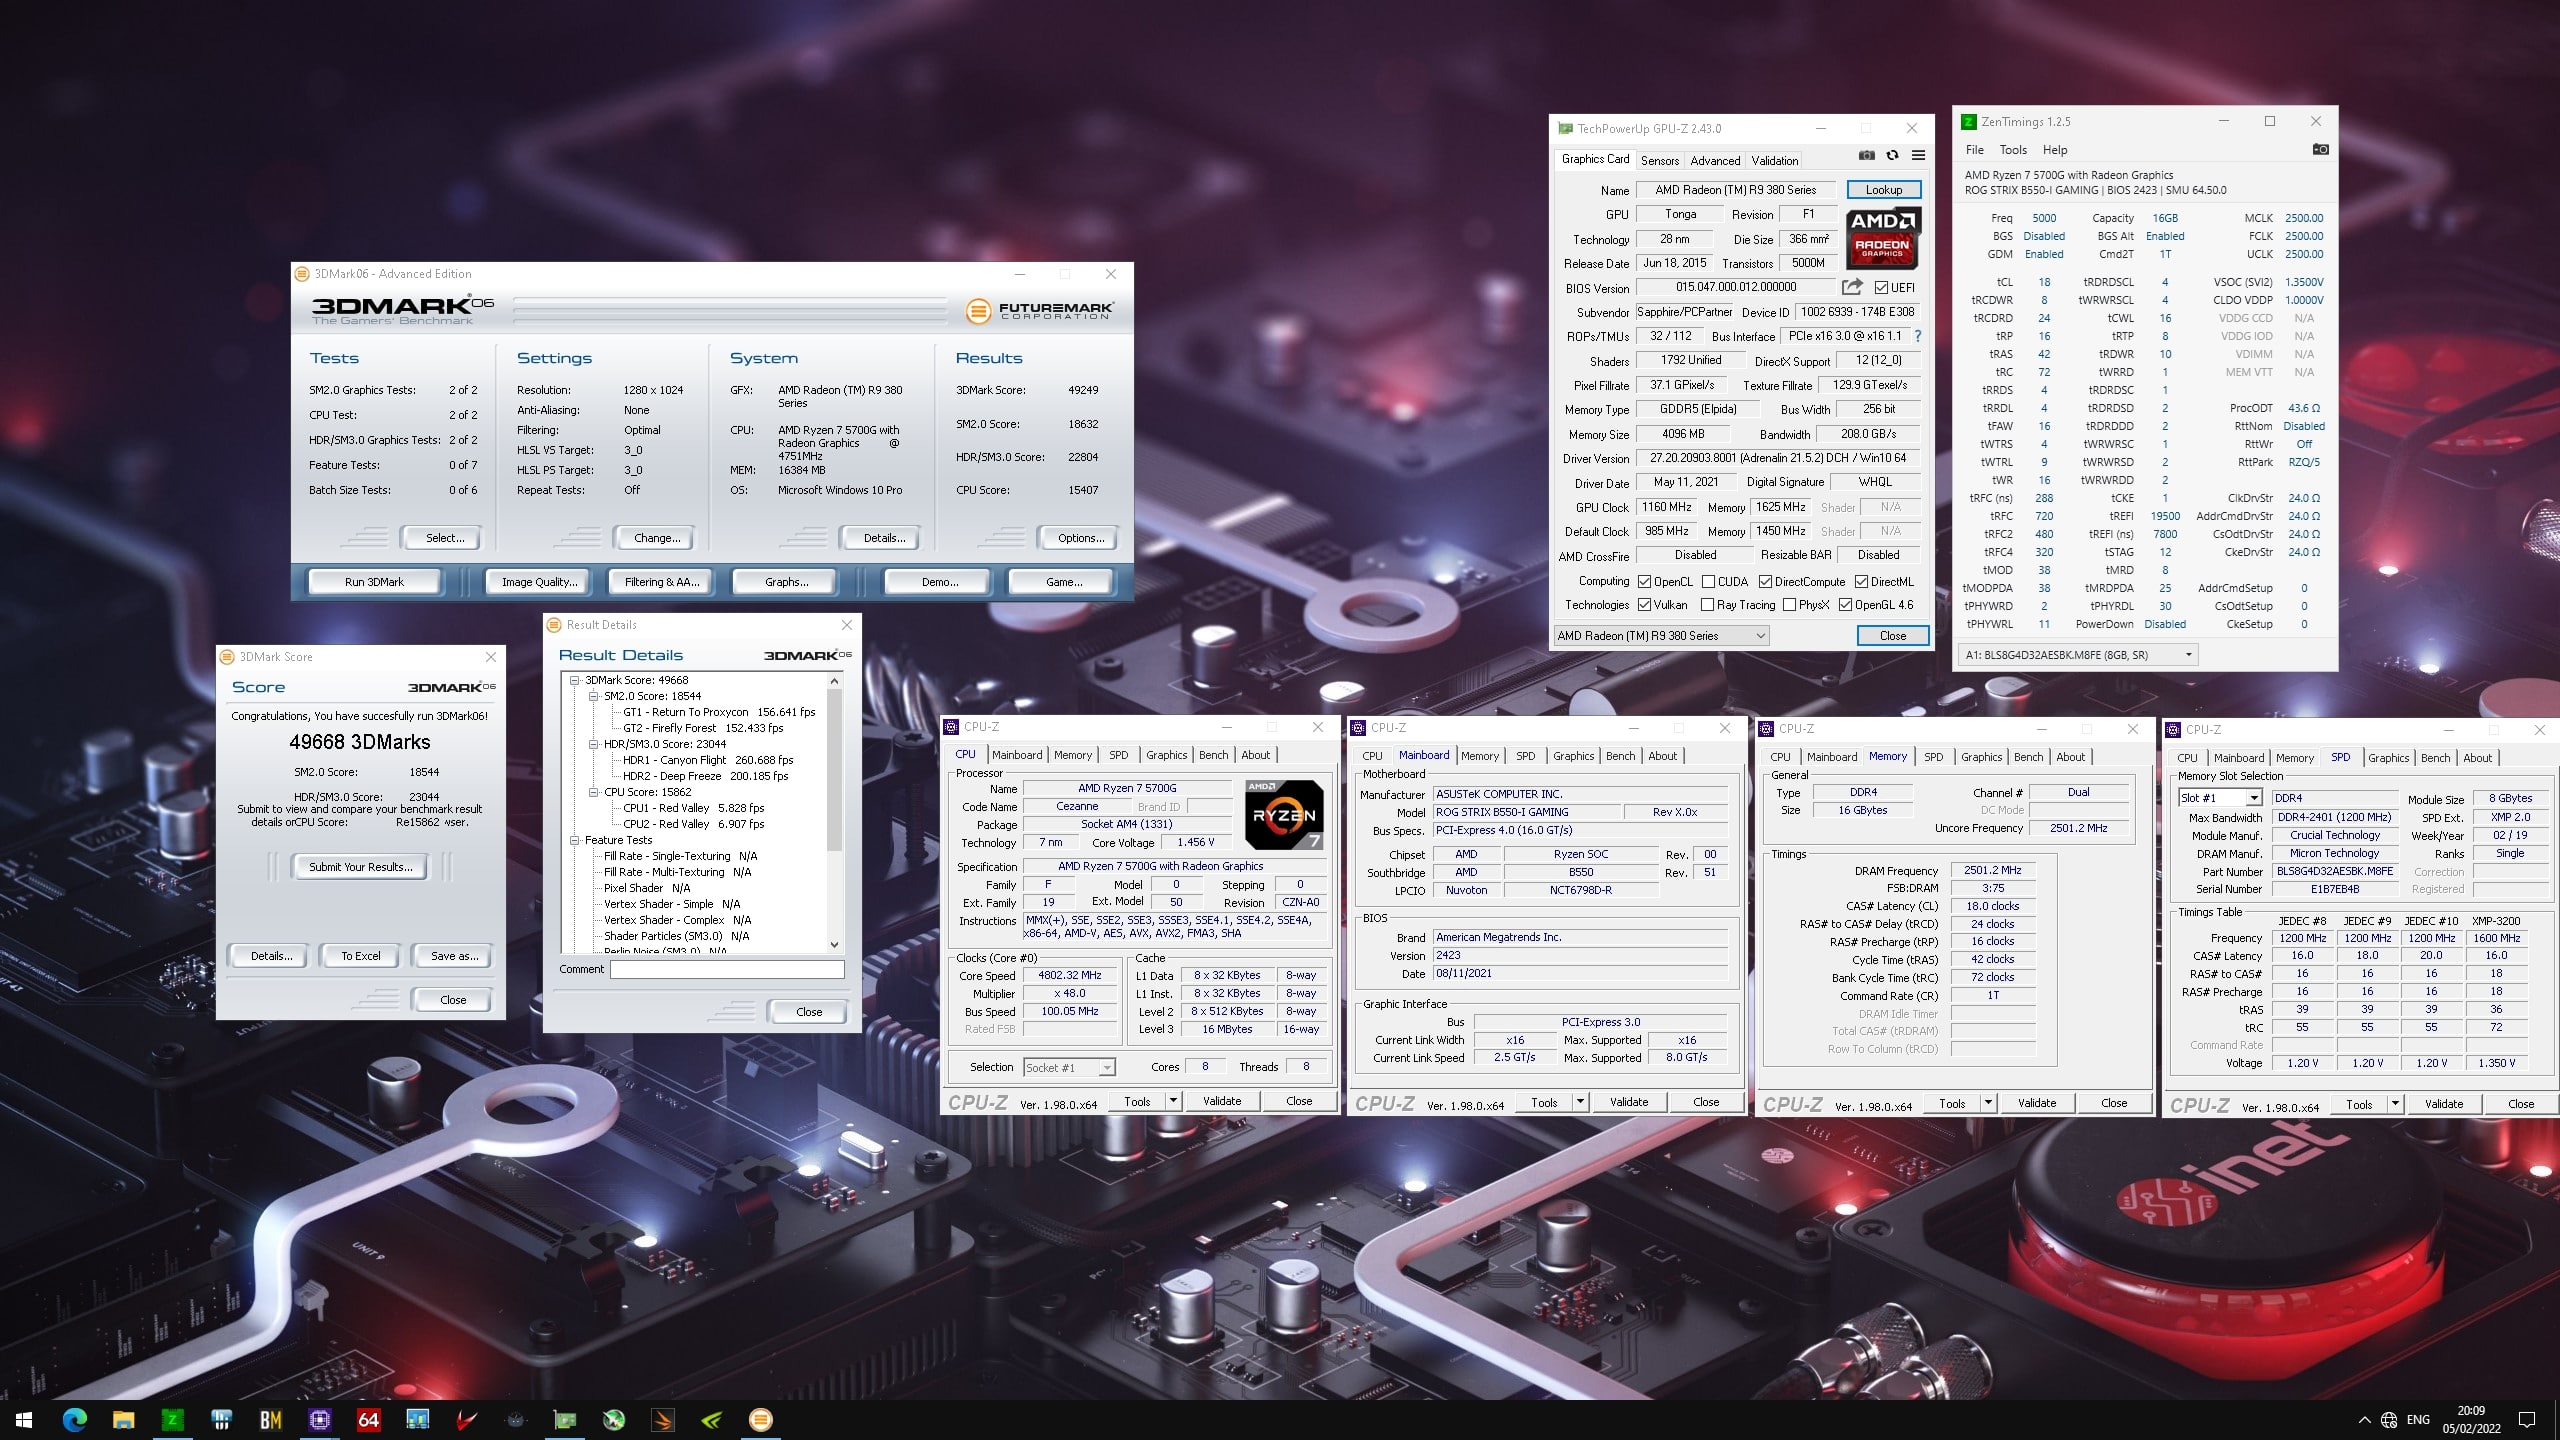Switch to the Sensors tab in GPU-Z

pos(1660,160)
